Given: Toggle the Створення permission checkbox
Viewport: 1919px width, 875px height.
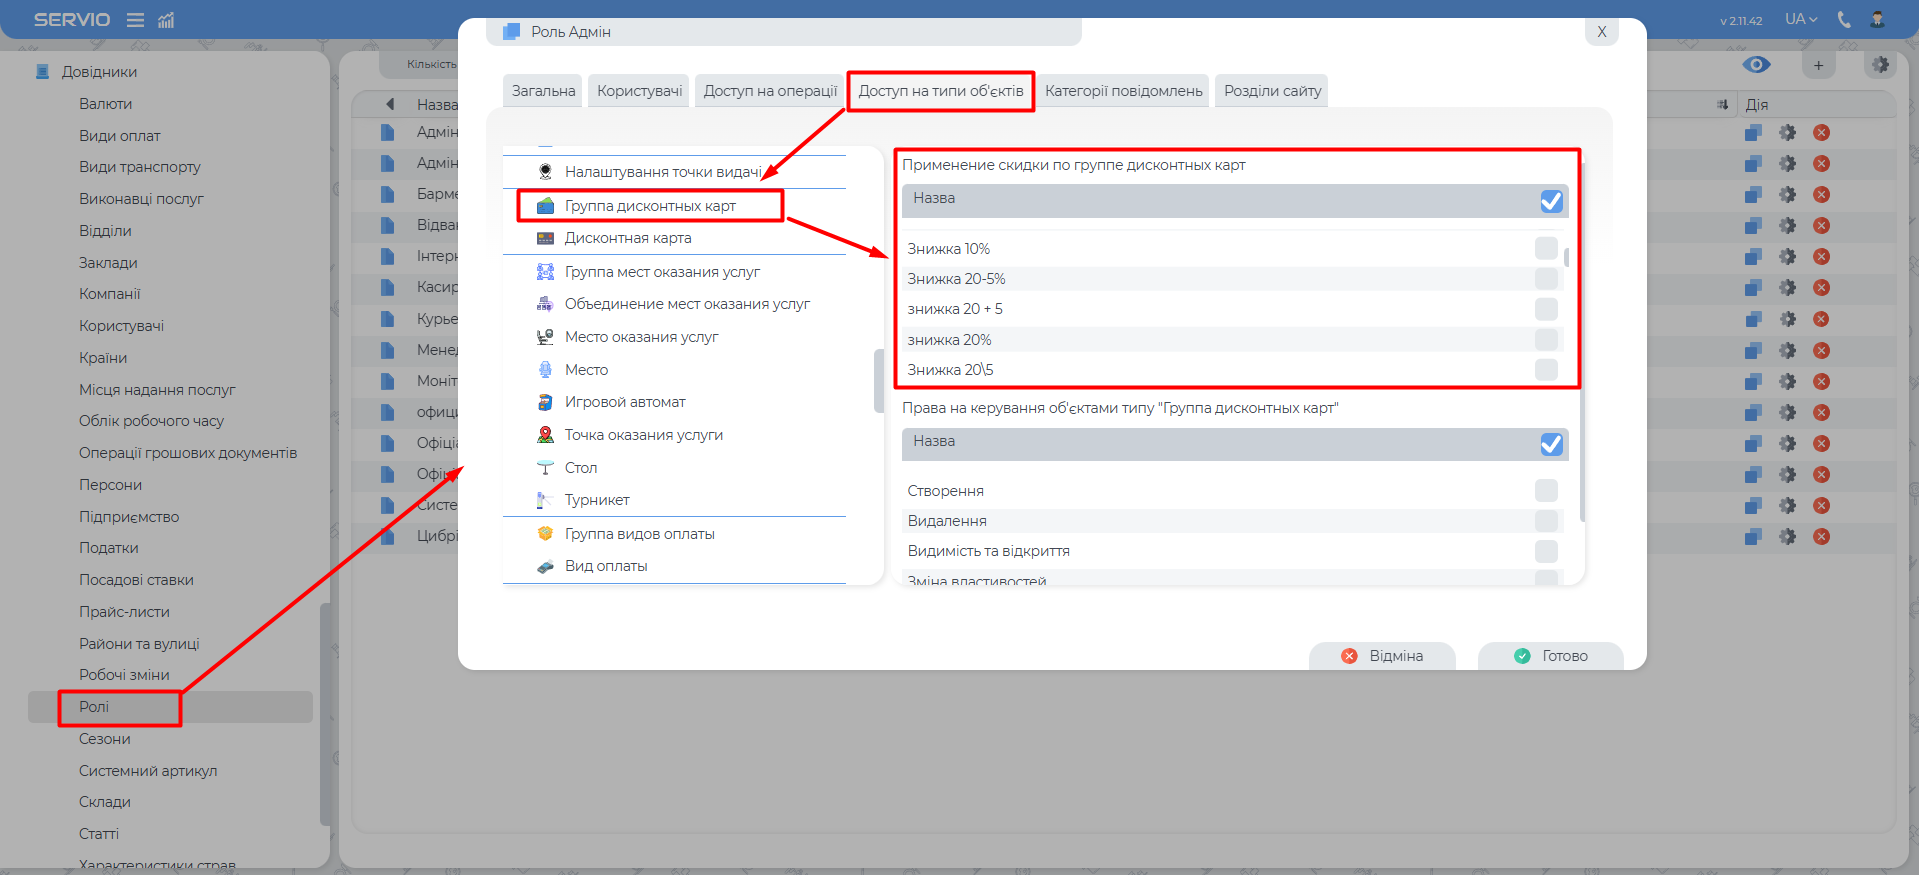Looking at the screenshot, I should tap(1546, 490).
